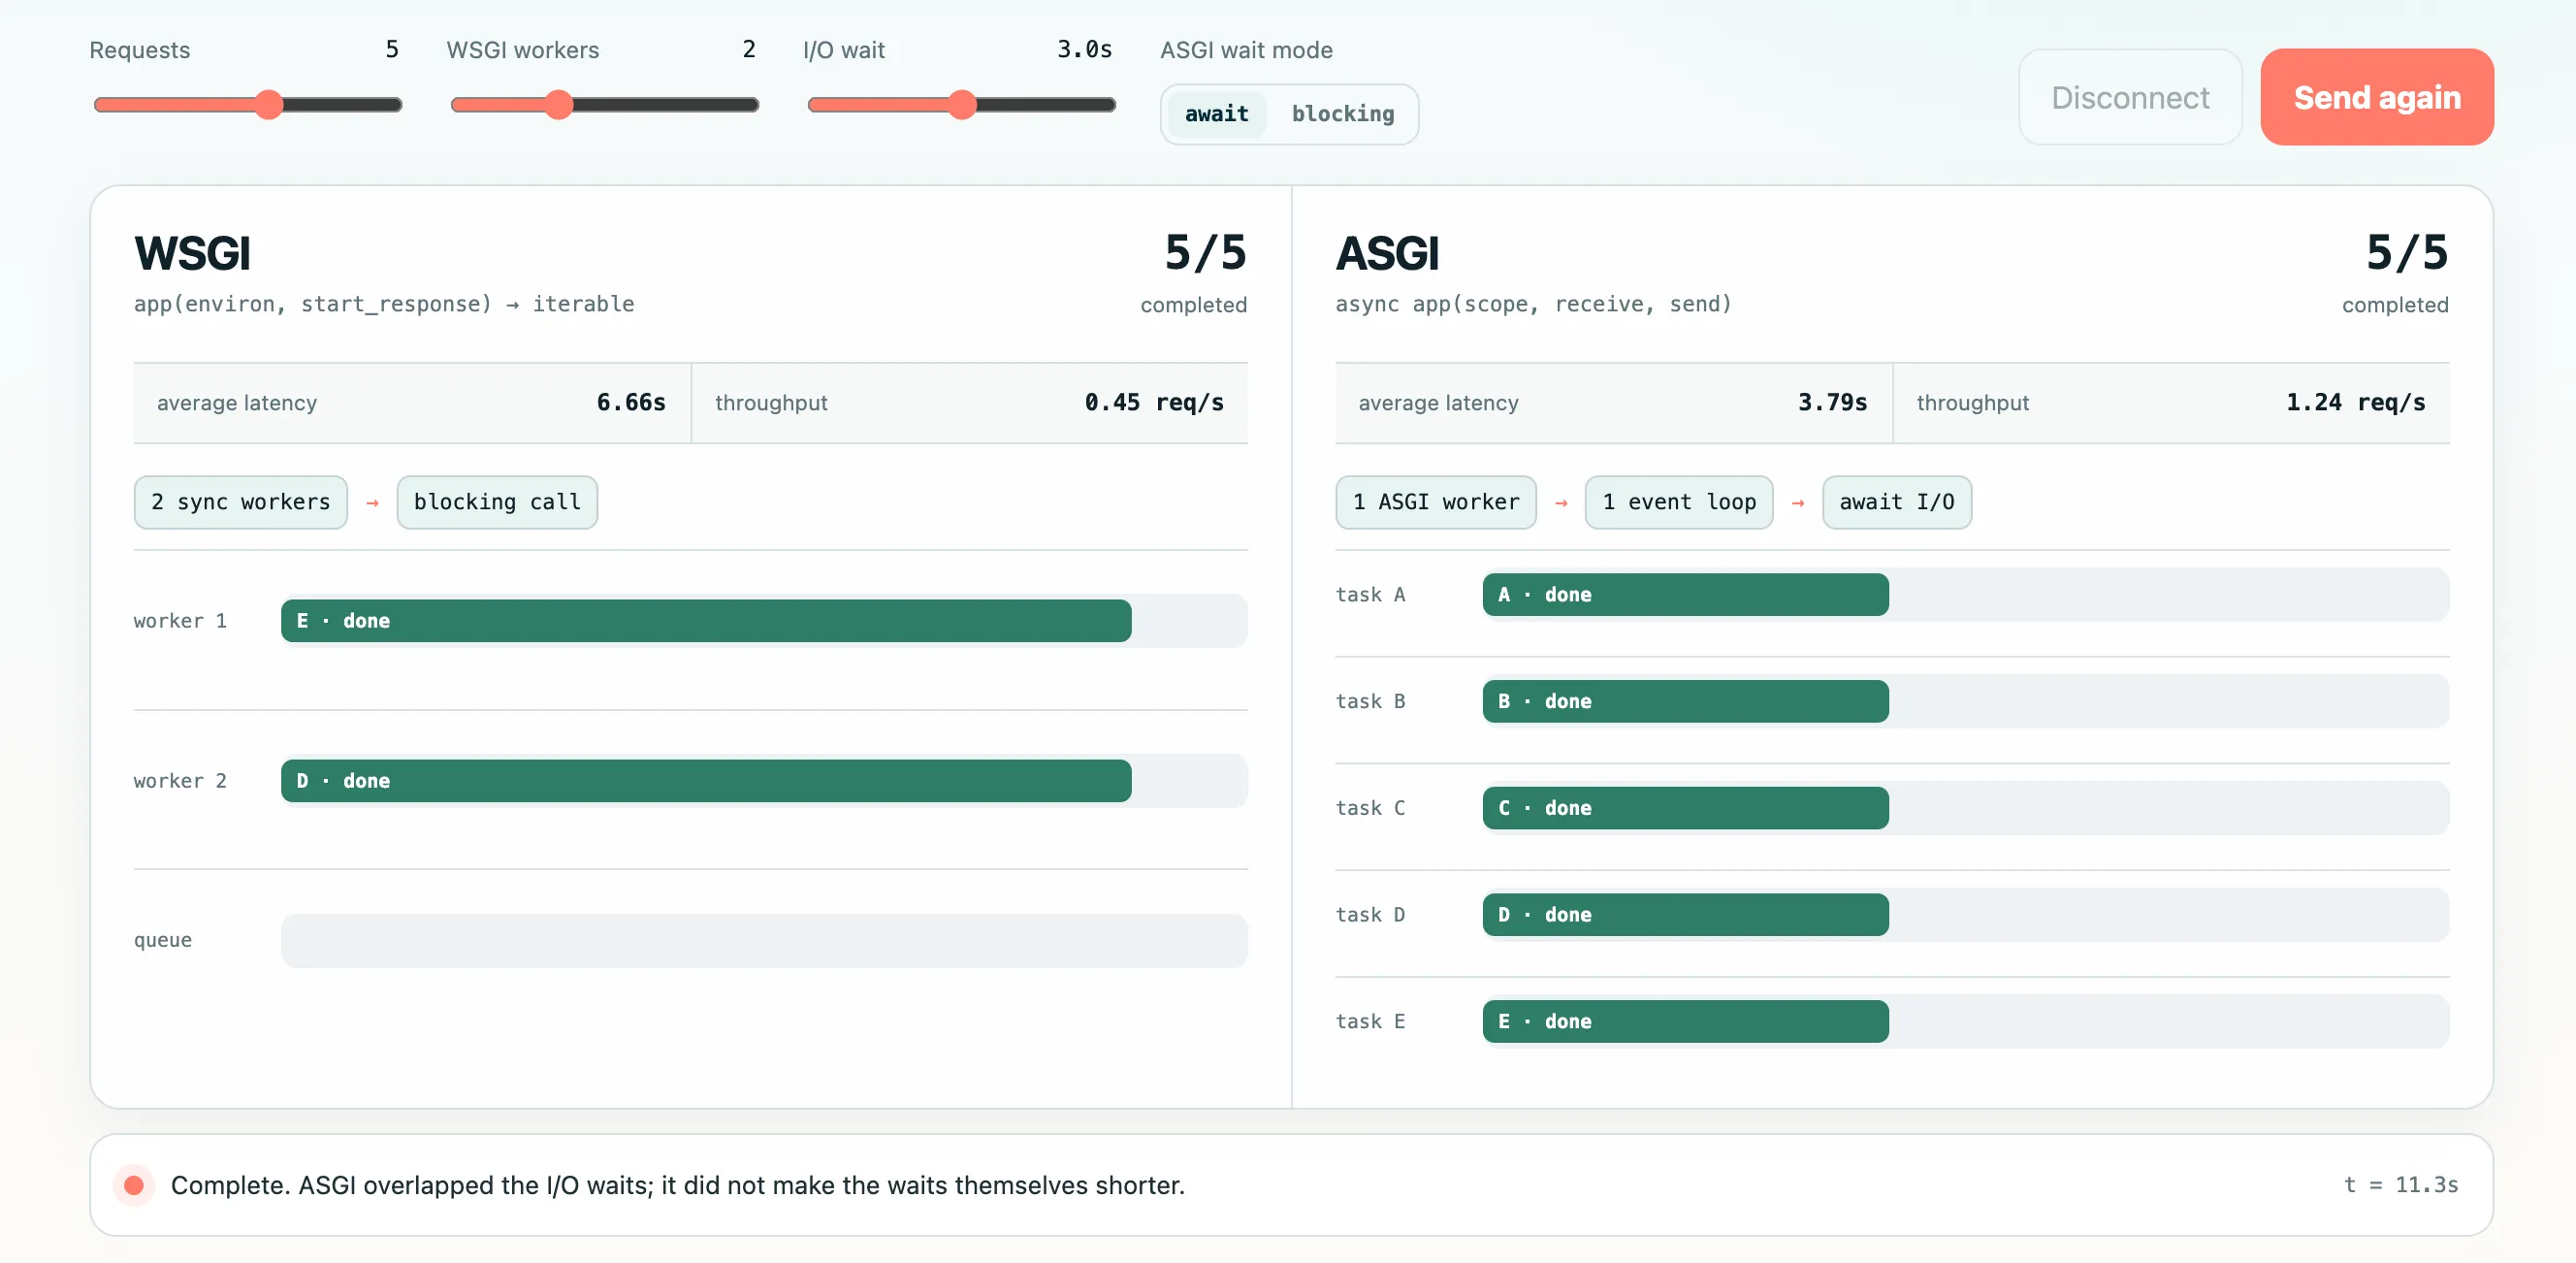Click WSGI average latency value '6.66s'
The image size is (2576, 1263).
tap(631, 403)
